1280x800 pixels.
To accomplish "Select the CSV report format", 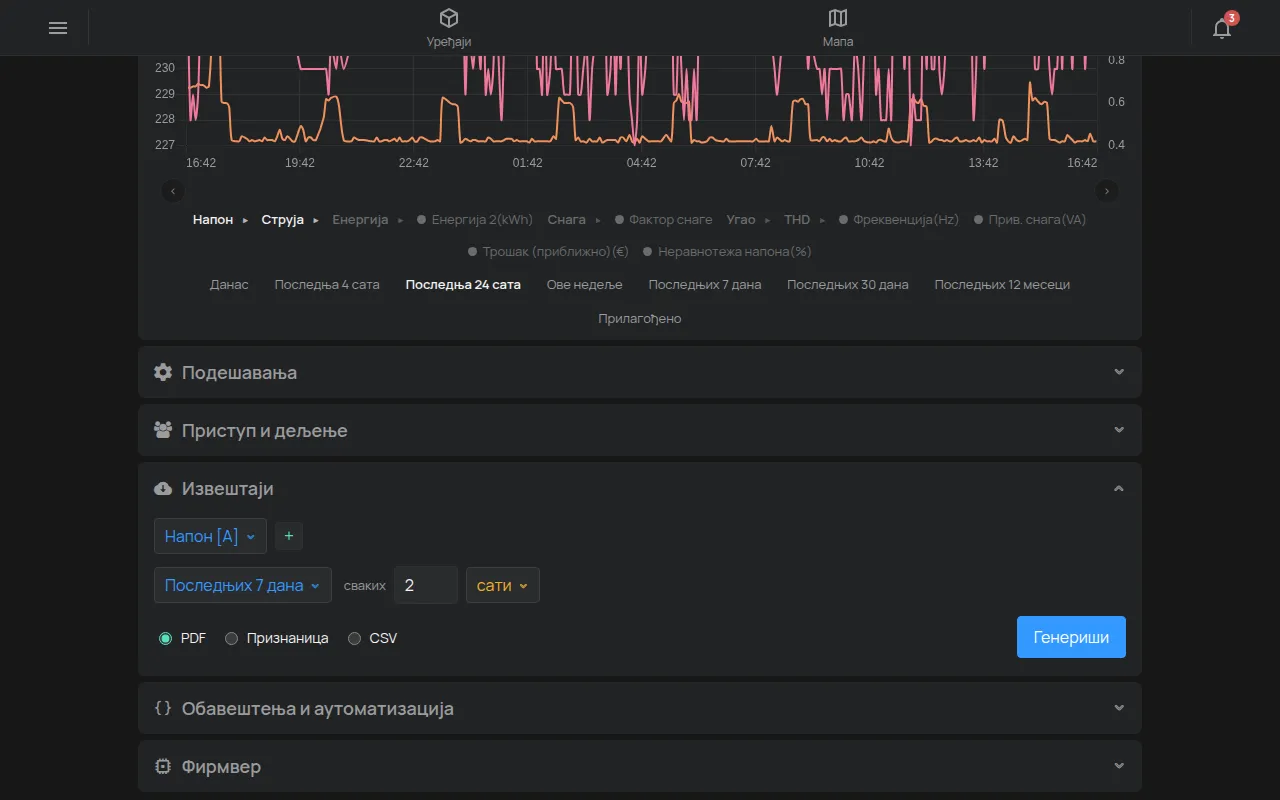I will [x=354, y=638].
